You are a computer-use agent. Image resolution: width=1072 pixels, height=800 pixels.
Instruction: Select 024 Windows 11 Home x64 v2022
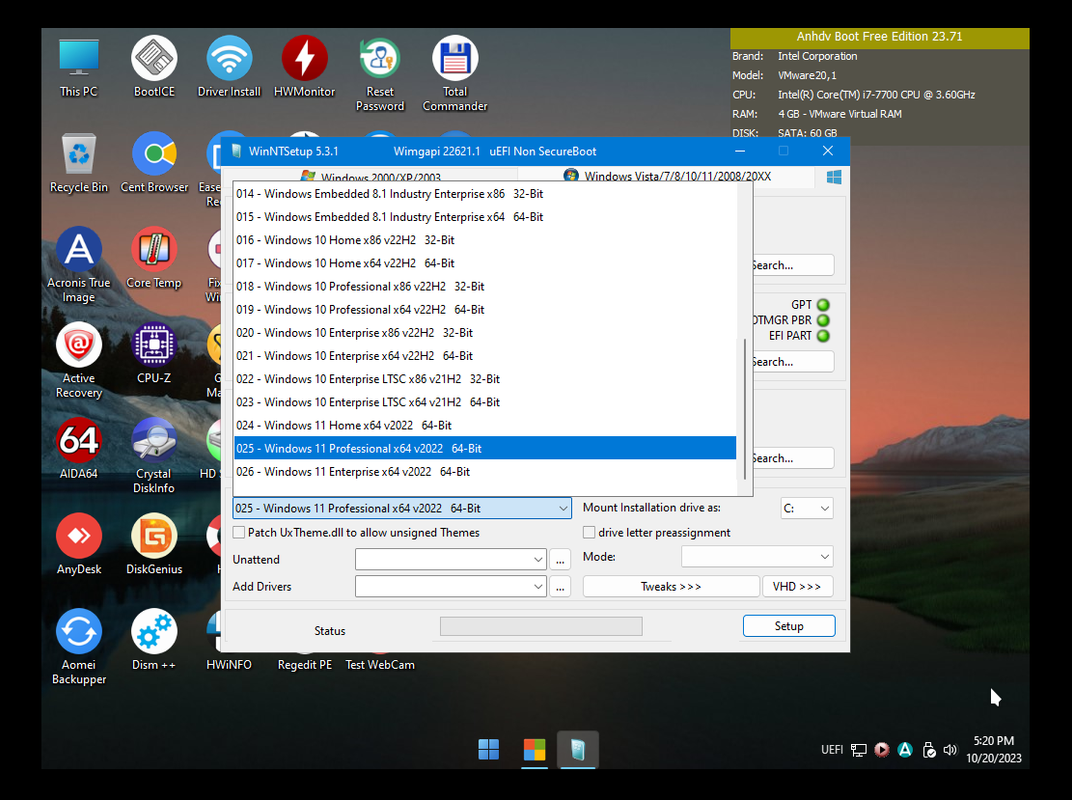485,425
